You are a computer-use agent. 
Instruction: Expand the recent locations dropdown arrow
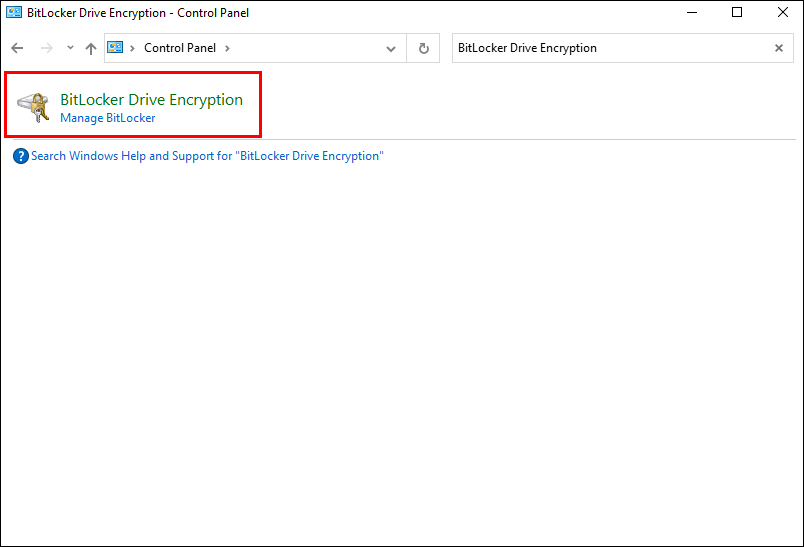[x=70, y=48]
